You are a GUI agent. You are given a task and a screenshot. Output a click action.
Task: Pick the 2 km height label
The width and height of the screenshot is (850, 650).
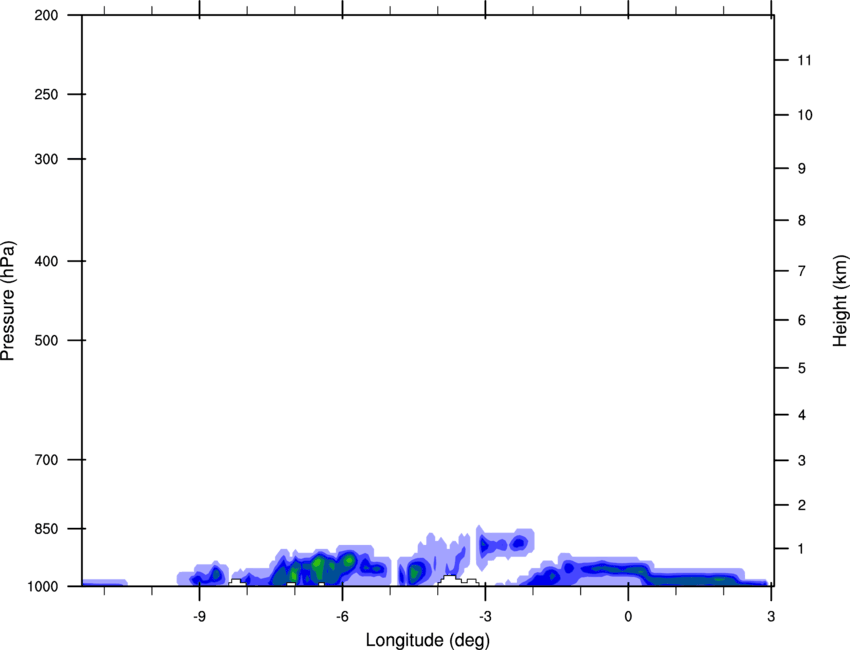pyautogui.click(x=802, y=505)
